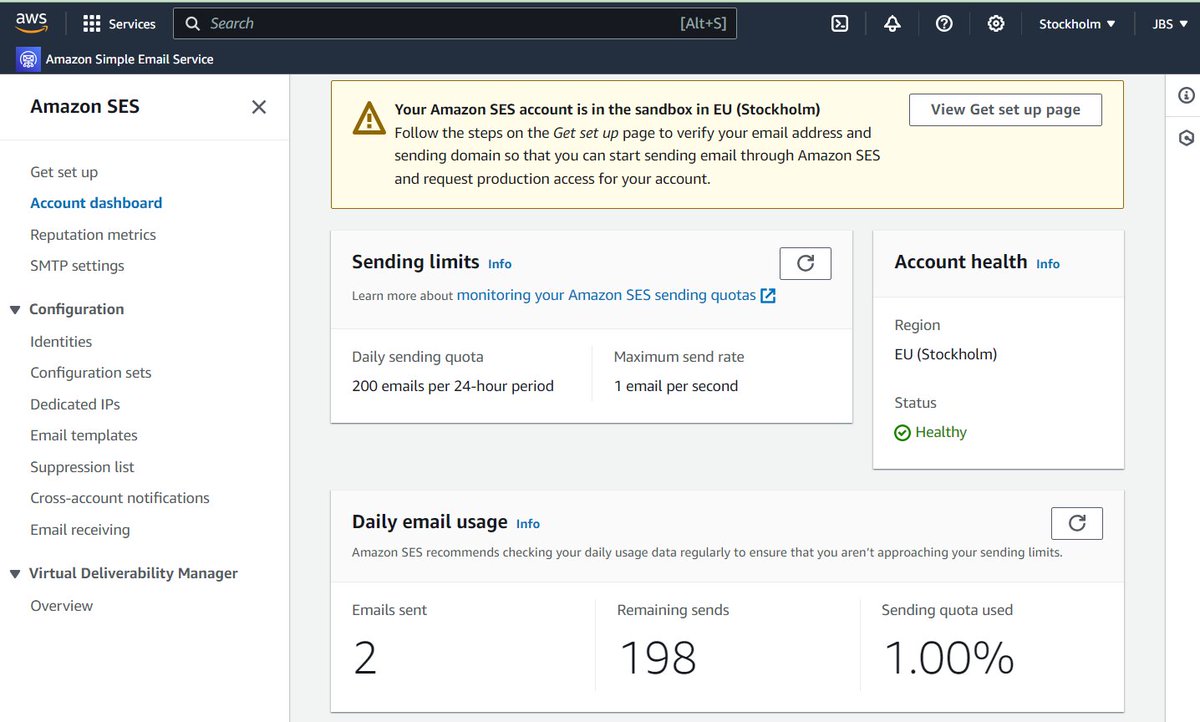
Task: Refresh the Sending limits panel
Action: [x=805, y=263]
